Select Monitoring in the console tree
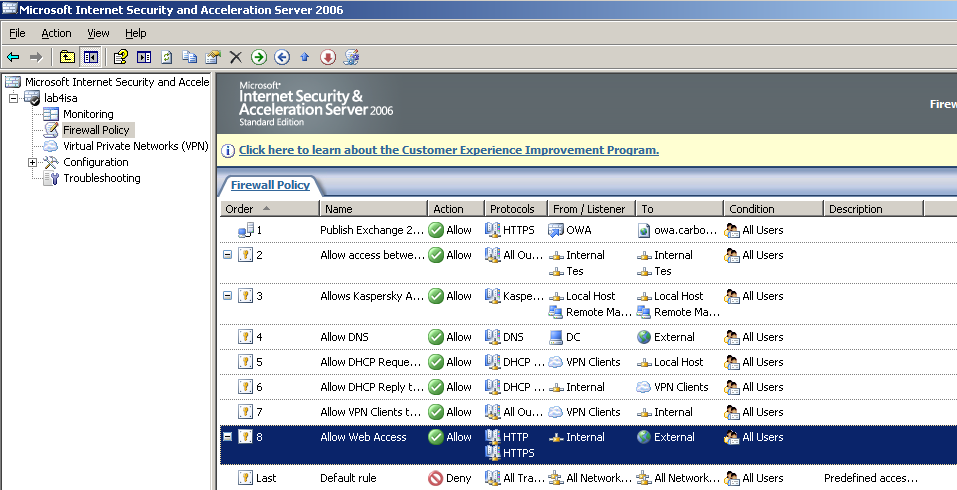 [88, 114]
